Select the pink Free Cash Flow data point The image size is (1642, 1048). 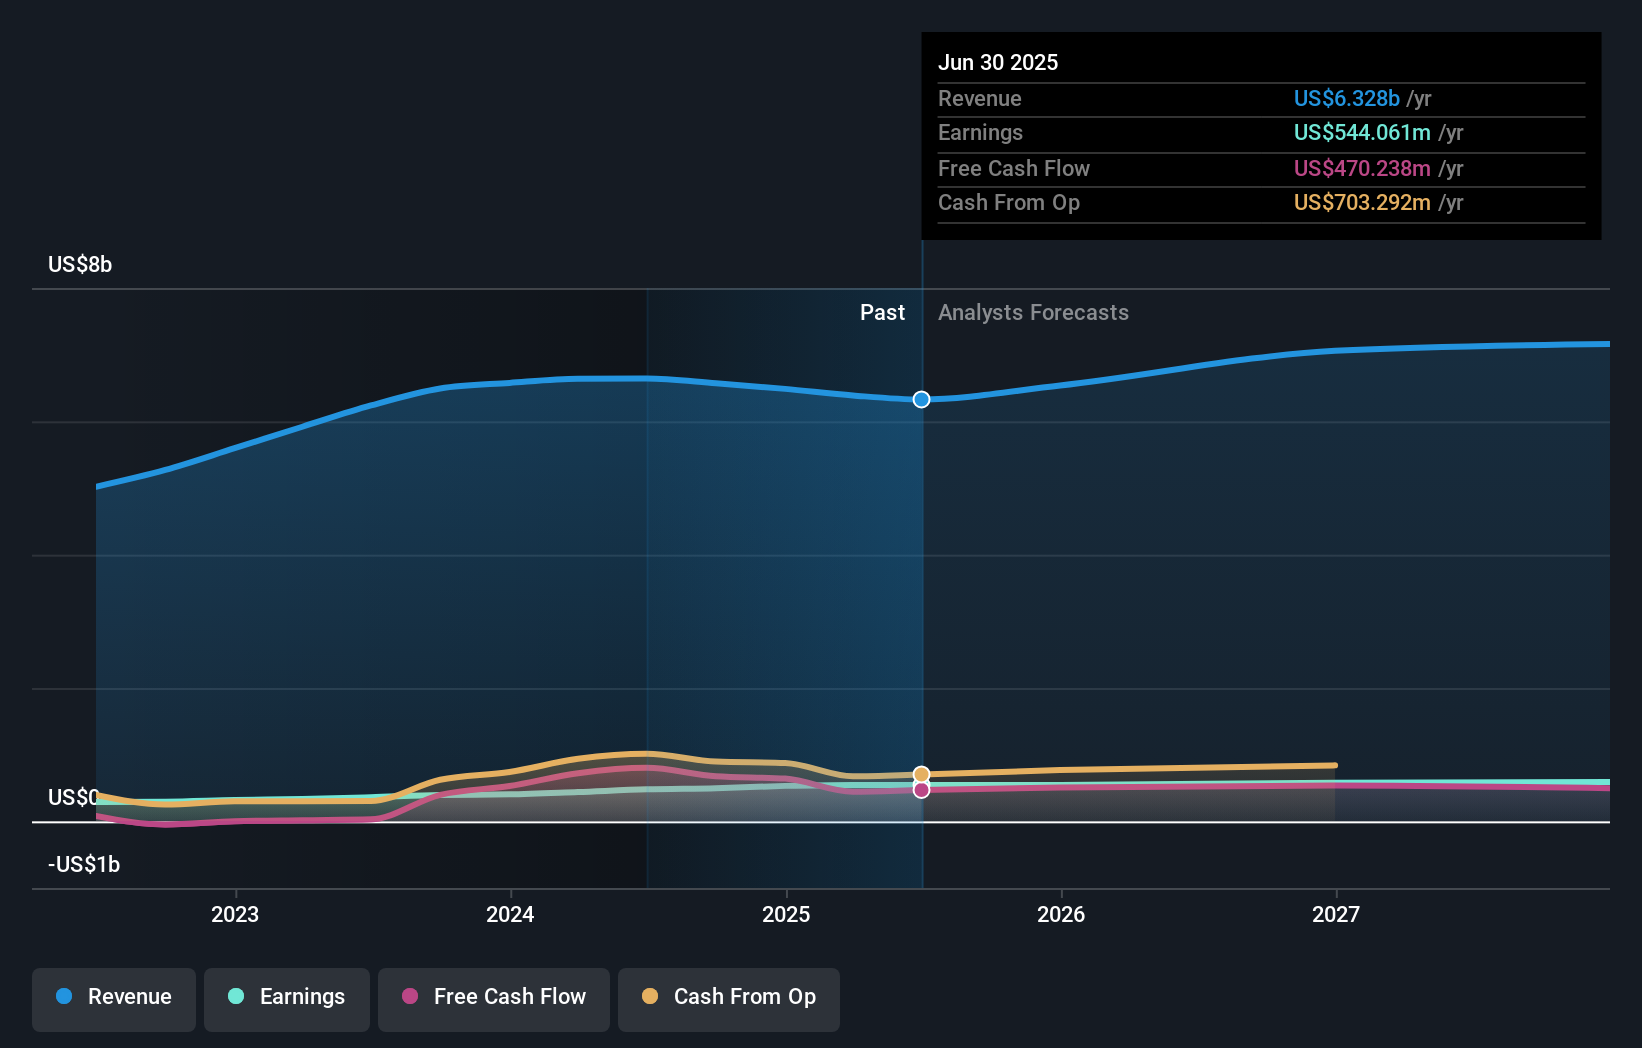click(x=921, y=791)
